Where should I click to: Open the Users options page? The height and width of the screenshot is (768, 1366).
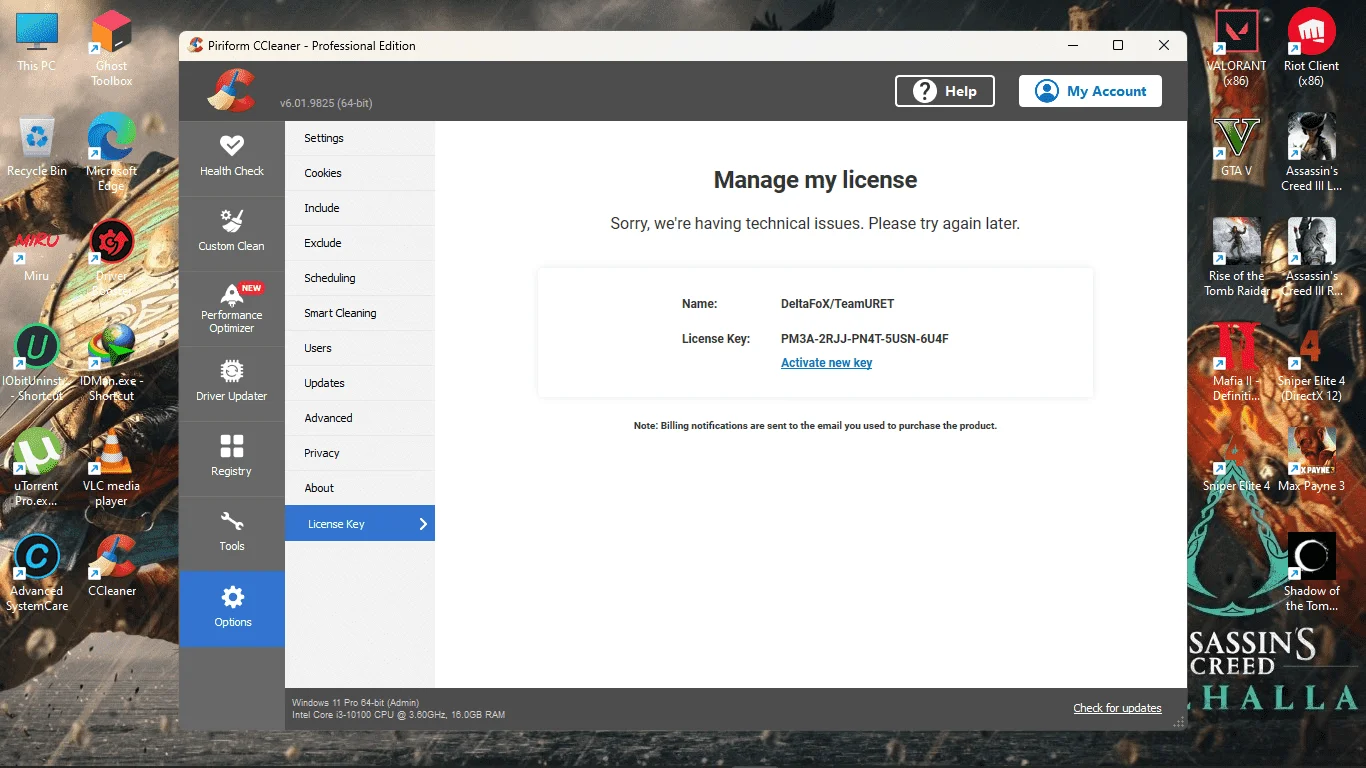pyautogui.click(x=360, y=348)
